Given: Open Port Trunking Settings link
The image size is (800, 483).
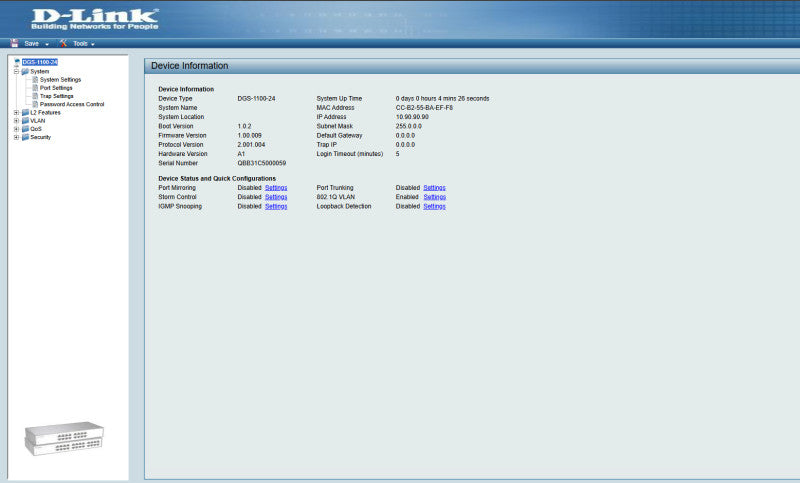Looking at the screenshot, I should coord(434,188).
